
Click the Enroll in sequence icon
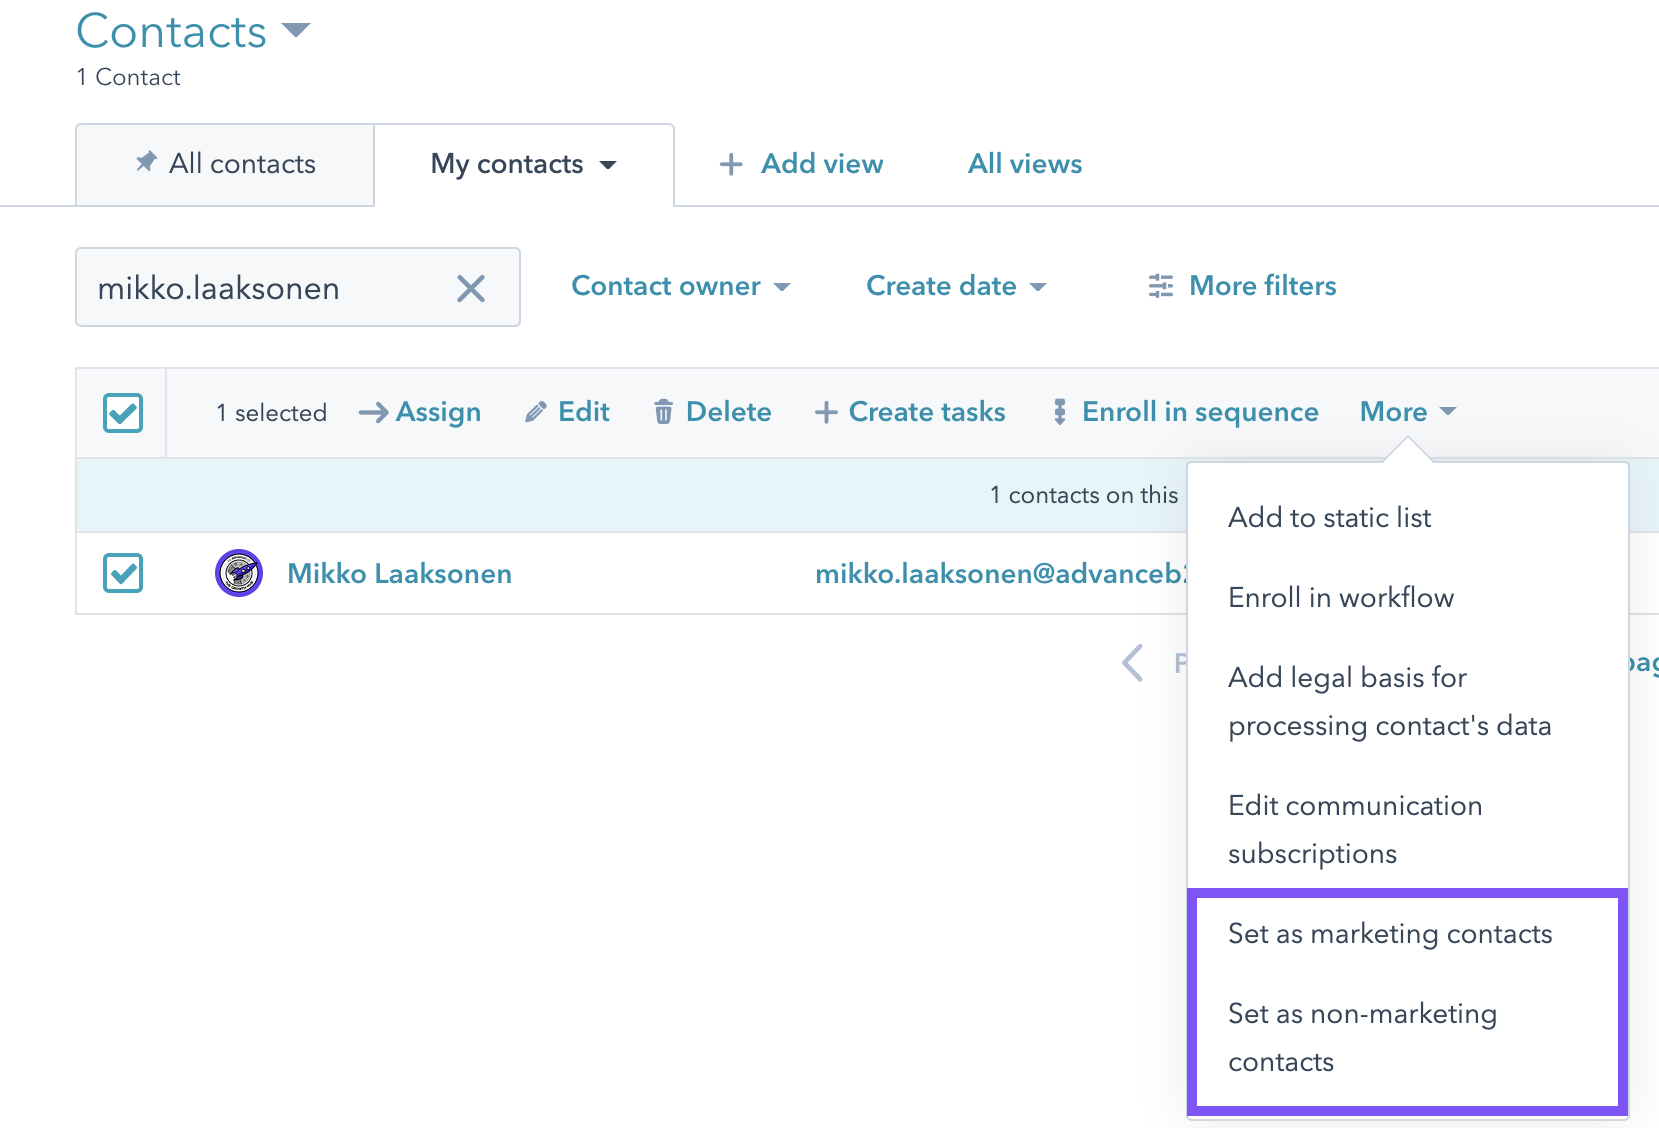[x=1059, y=412]
